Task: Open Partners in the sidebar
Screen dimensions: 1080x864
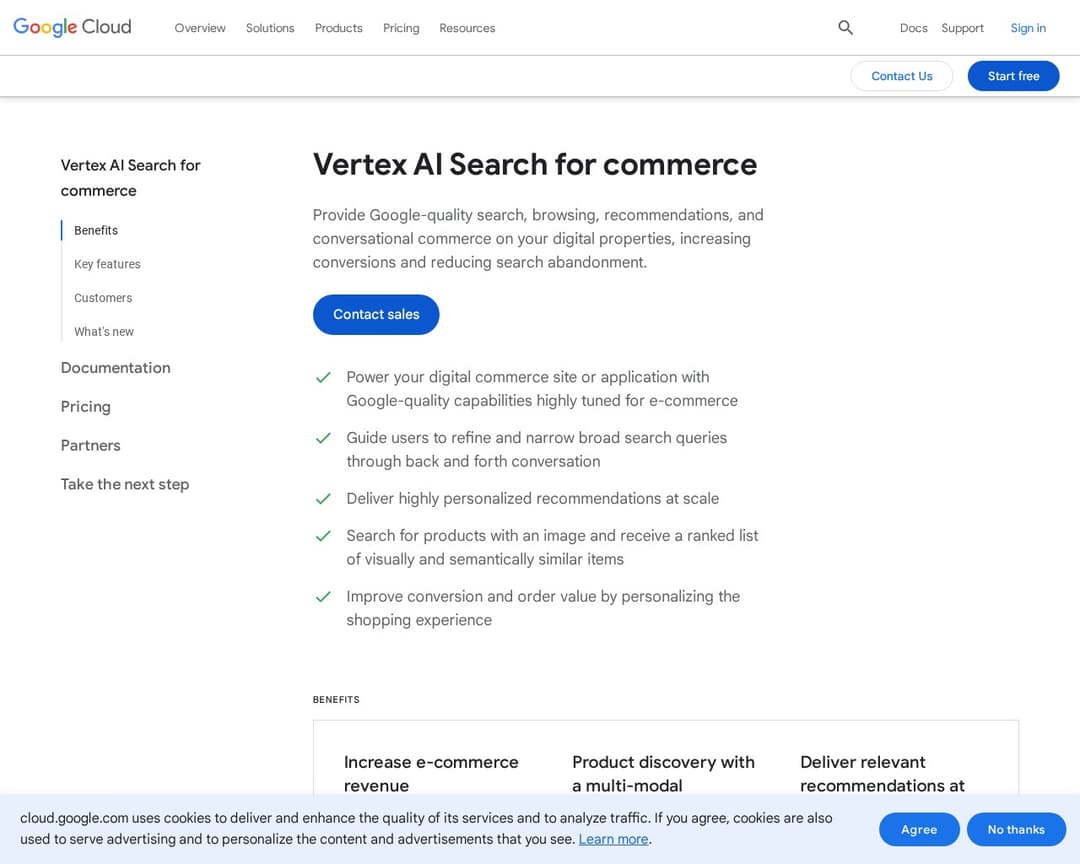Action: [x=90, y=445]
